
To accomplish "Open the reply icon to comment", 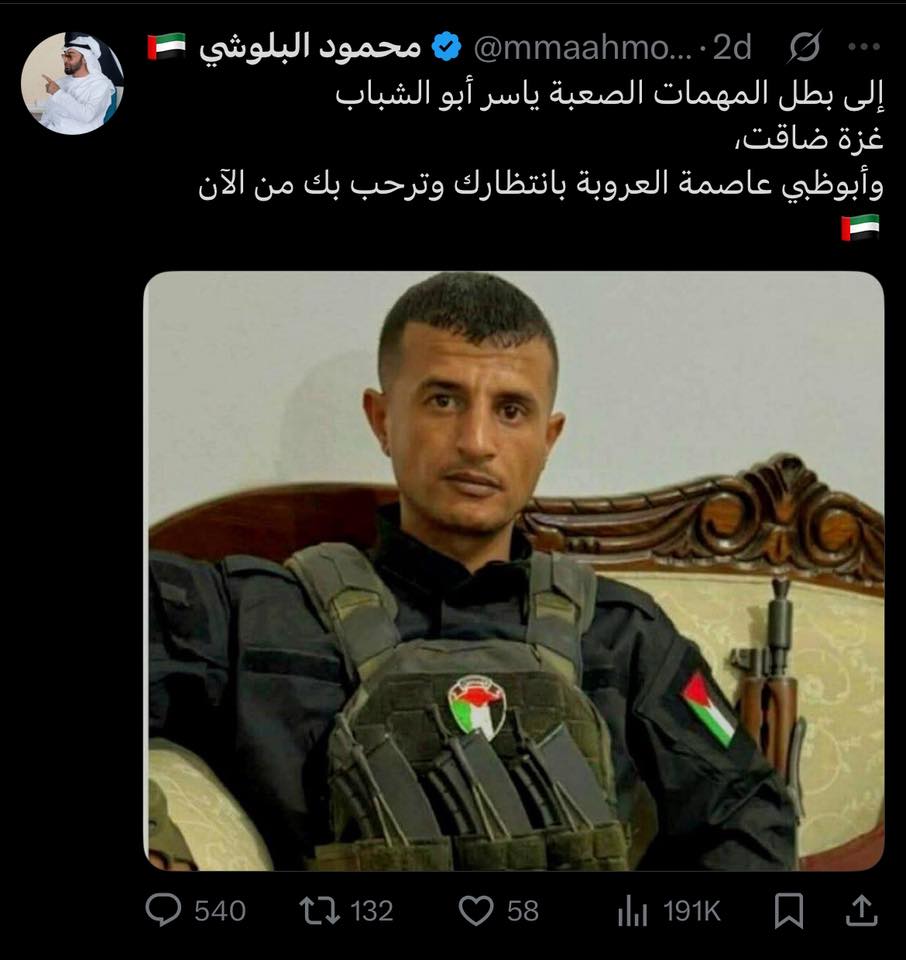I will (163, 910).
